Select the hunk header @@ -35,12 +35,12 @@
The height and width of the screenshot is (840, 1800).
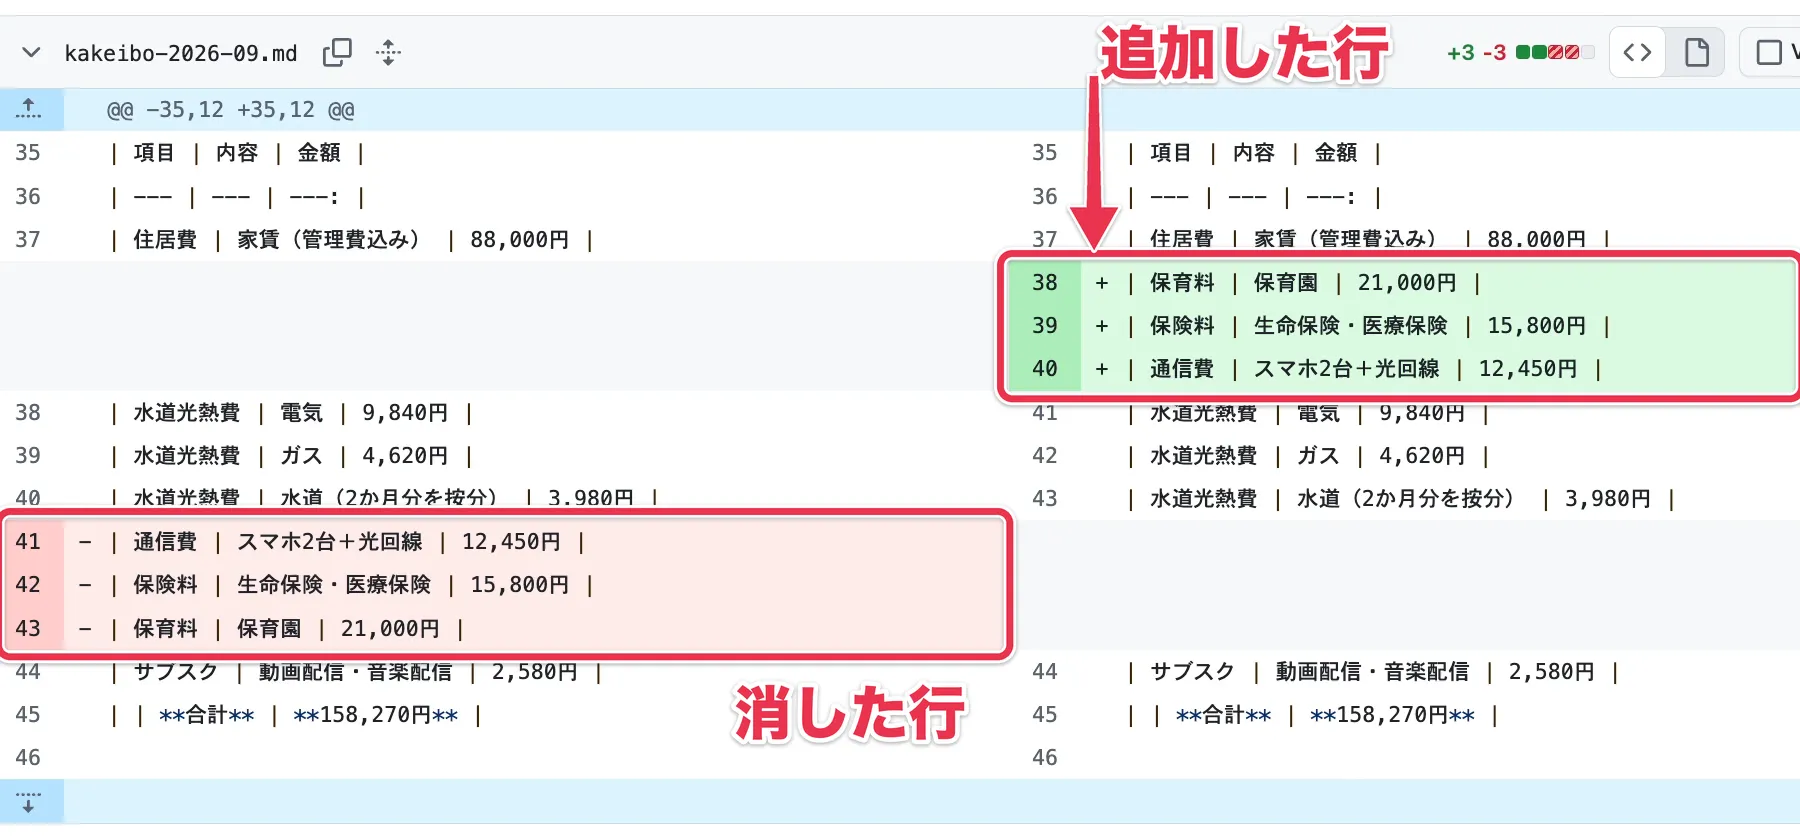click(231, 110)
